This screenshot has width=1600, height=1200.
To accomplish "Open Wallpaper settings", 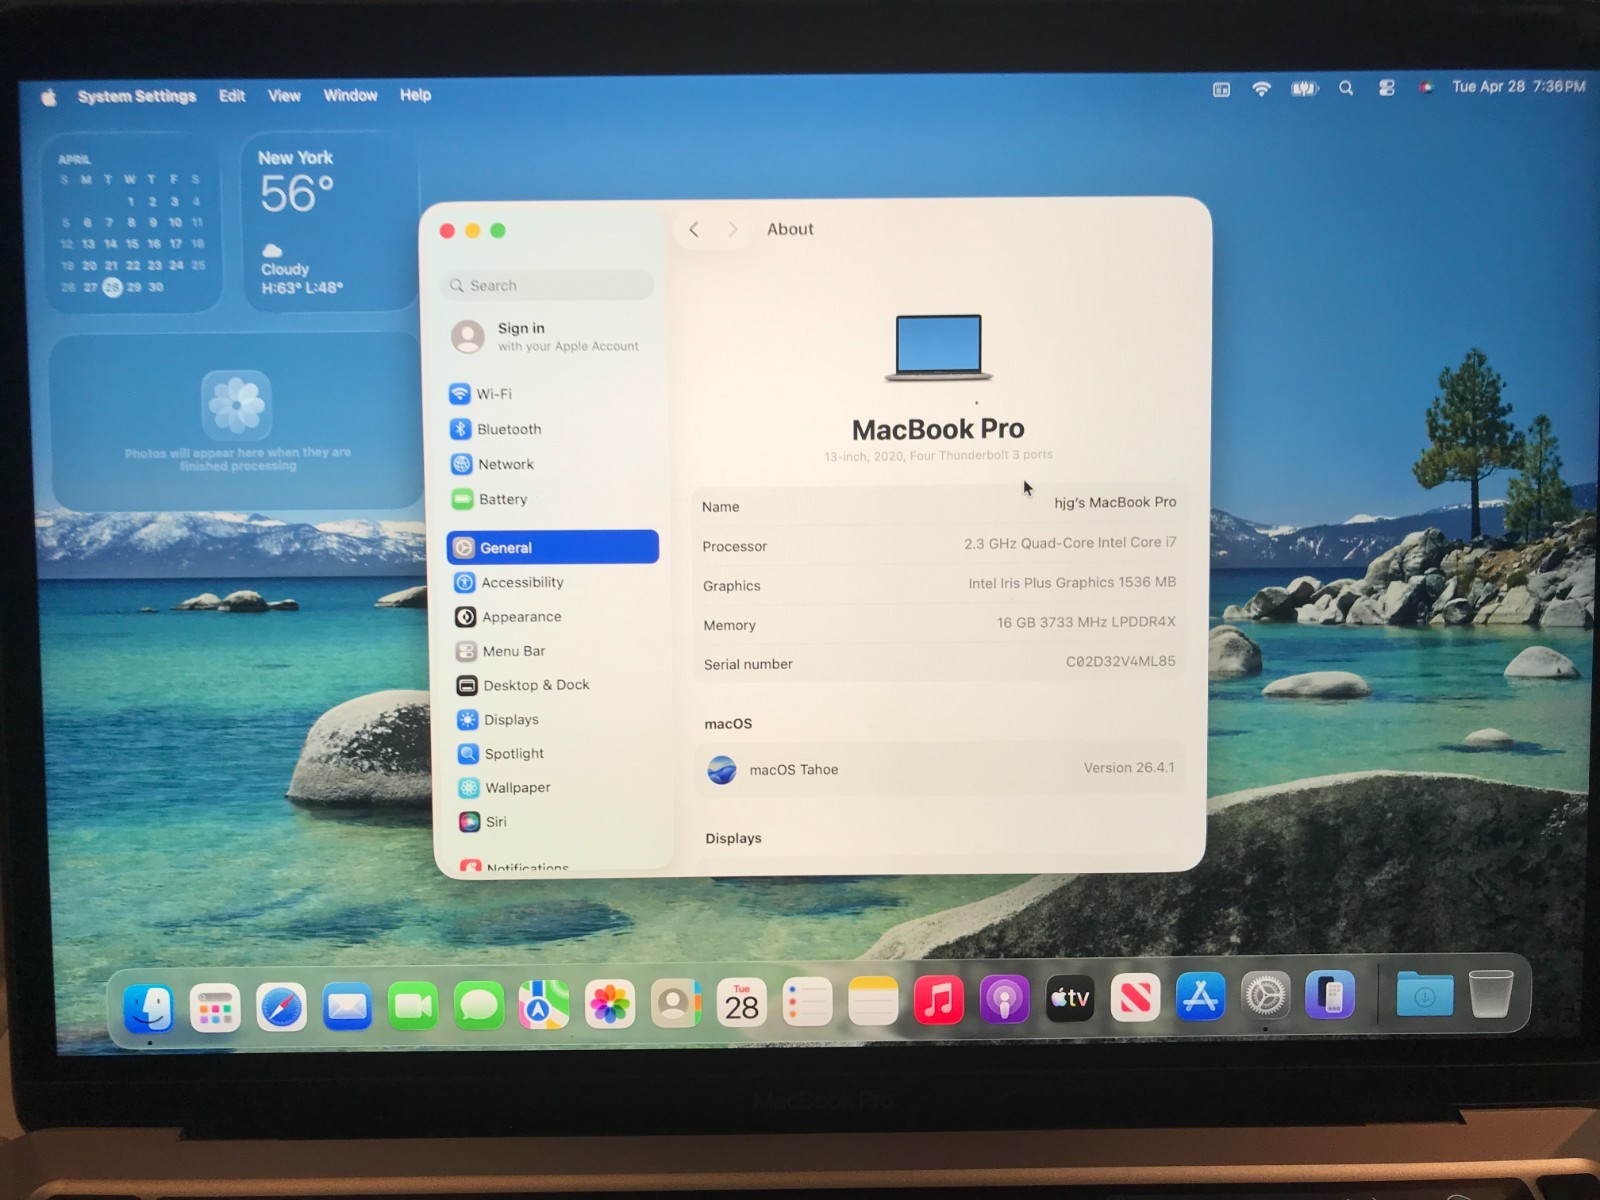I will (x=505, y=787).
